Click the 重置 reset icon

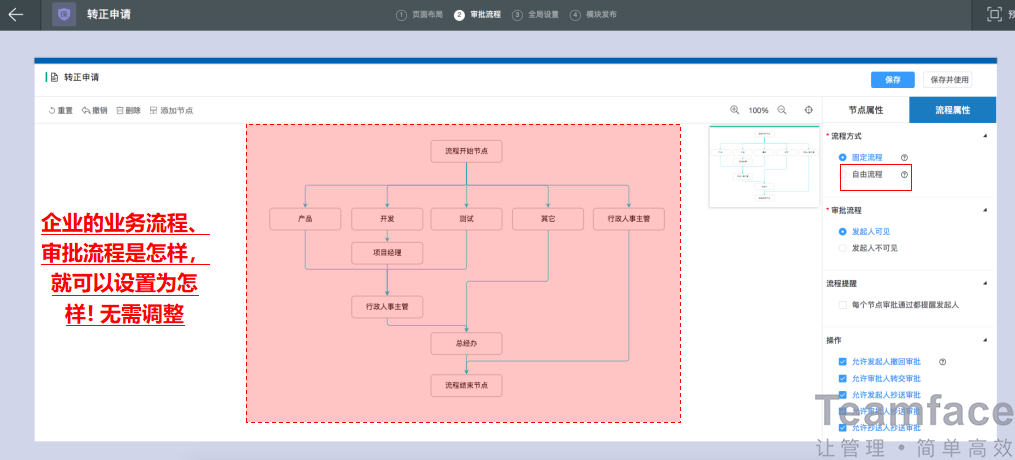click(52, 110)
